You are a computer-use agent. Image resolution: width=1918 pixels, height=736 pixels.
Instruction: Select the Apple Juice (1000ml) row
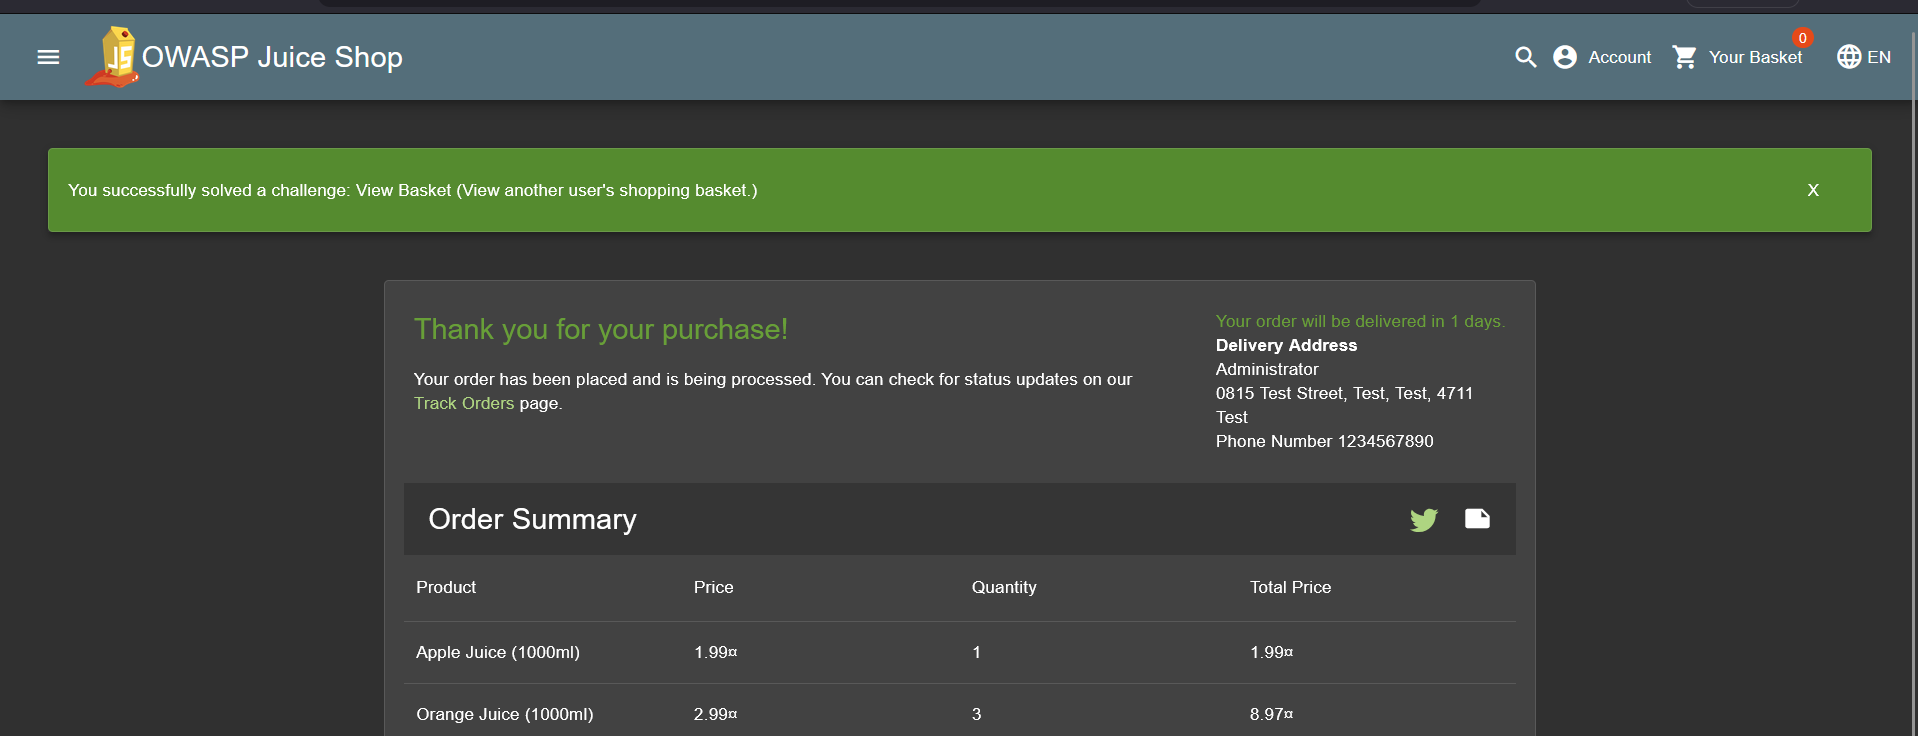[x=498, y=652]
